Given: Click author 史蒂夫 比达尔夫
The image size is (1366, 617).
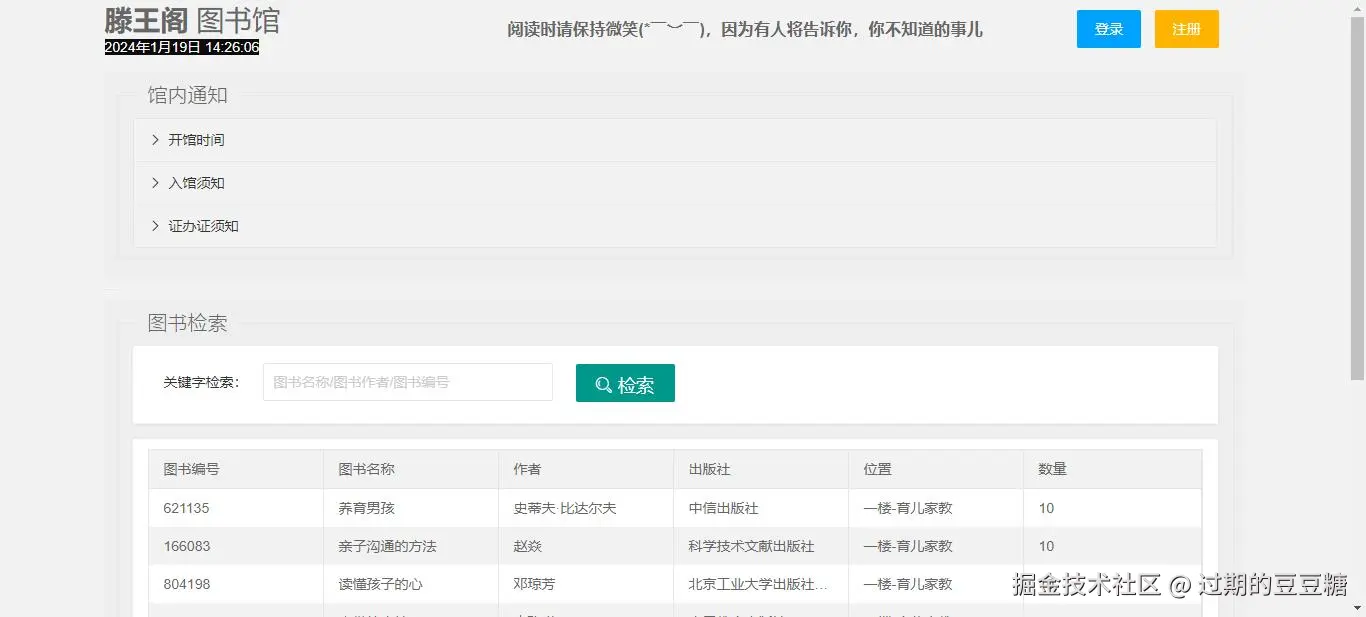Looking at the screenshot, I should [x=565, y=508].
